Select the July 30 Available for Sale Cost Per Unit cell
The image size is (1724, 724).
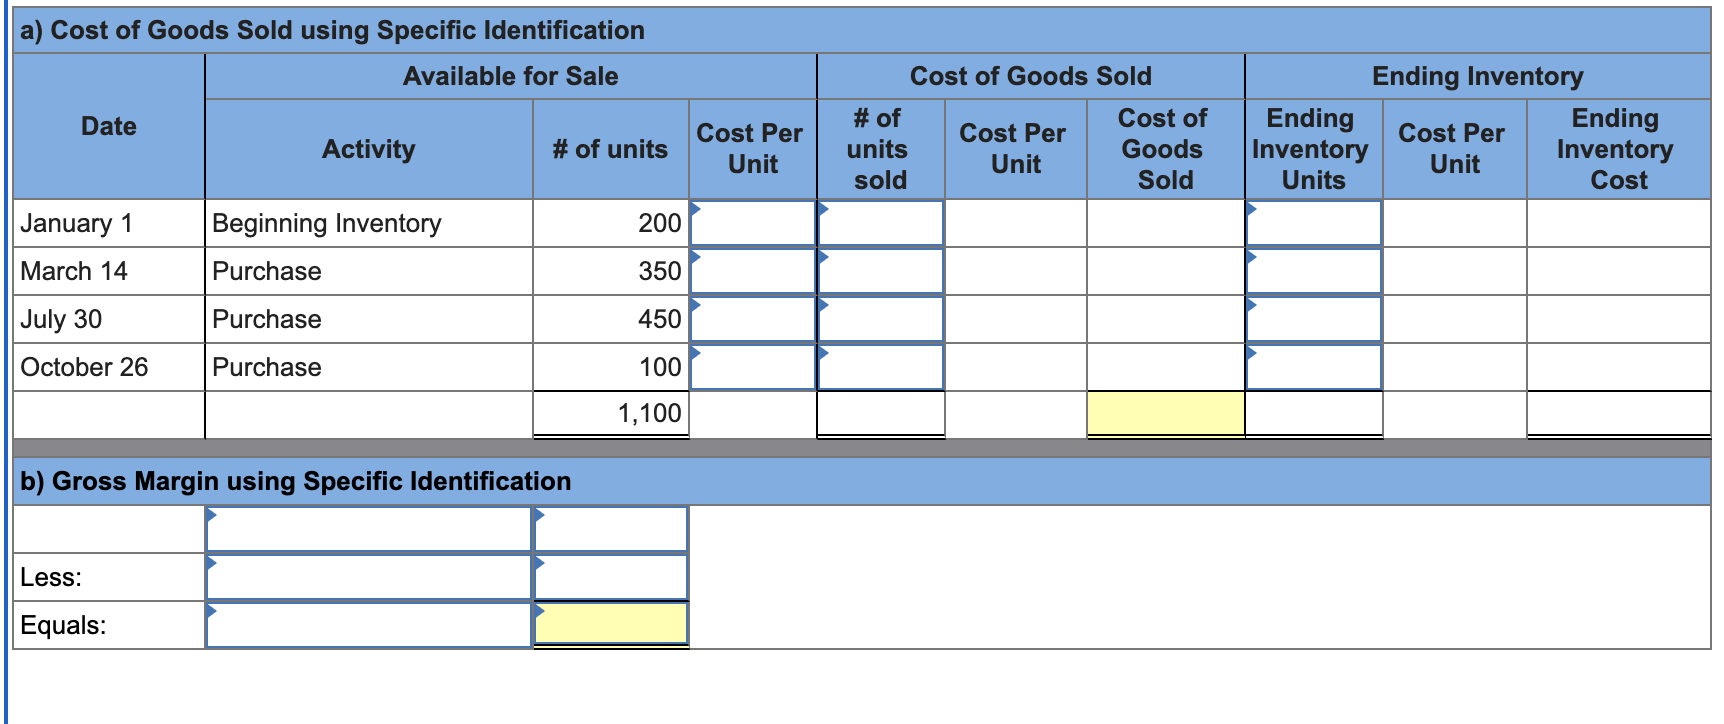753,319
